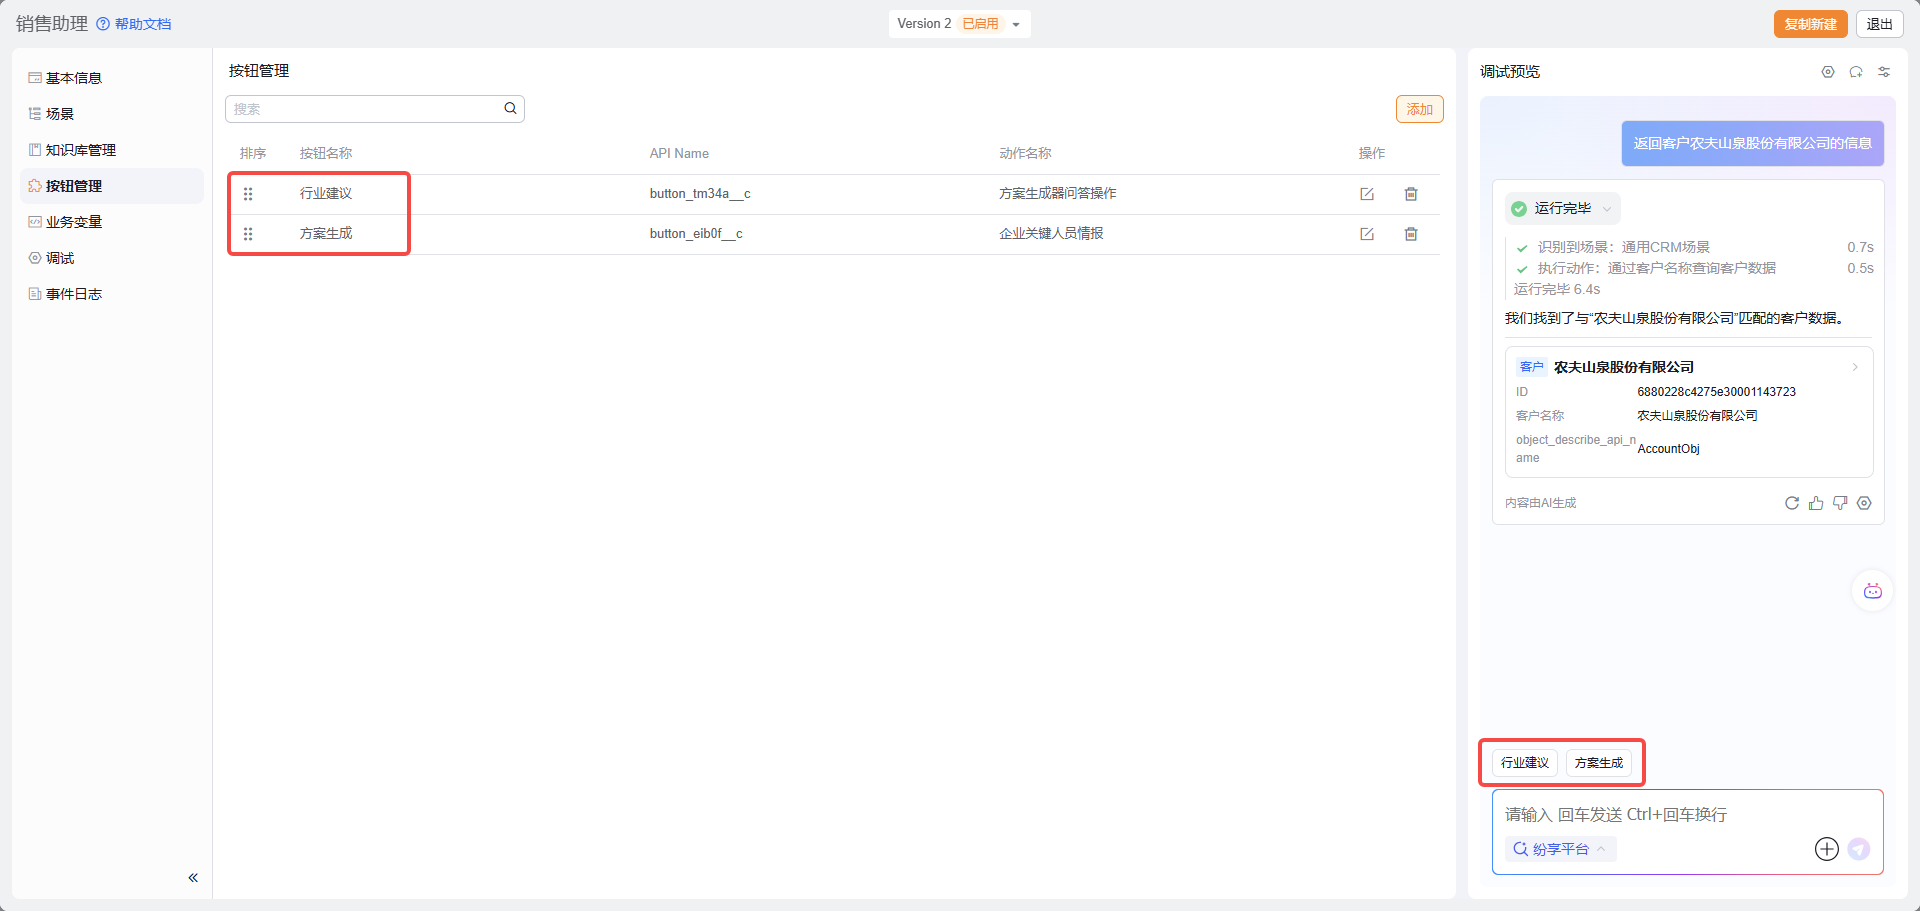
Task: Switch to the 调试 section
Action: 112,258
